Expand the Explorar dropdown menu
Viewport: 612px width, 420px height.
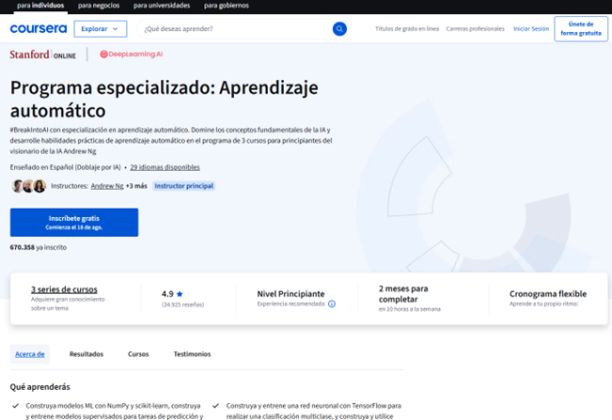coord(100,29)
